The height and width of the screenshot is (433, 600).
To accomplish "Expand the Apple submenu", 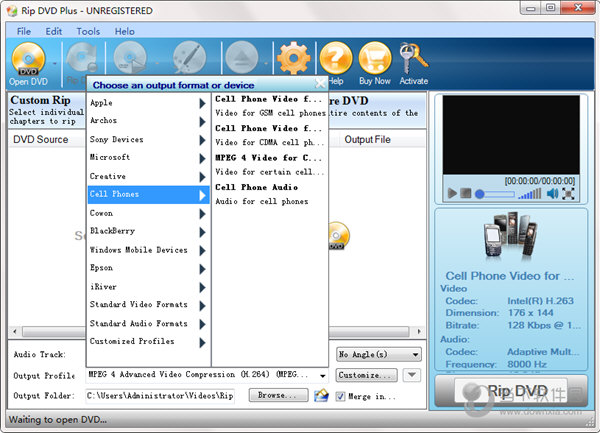I will 148,103.
